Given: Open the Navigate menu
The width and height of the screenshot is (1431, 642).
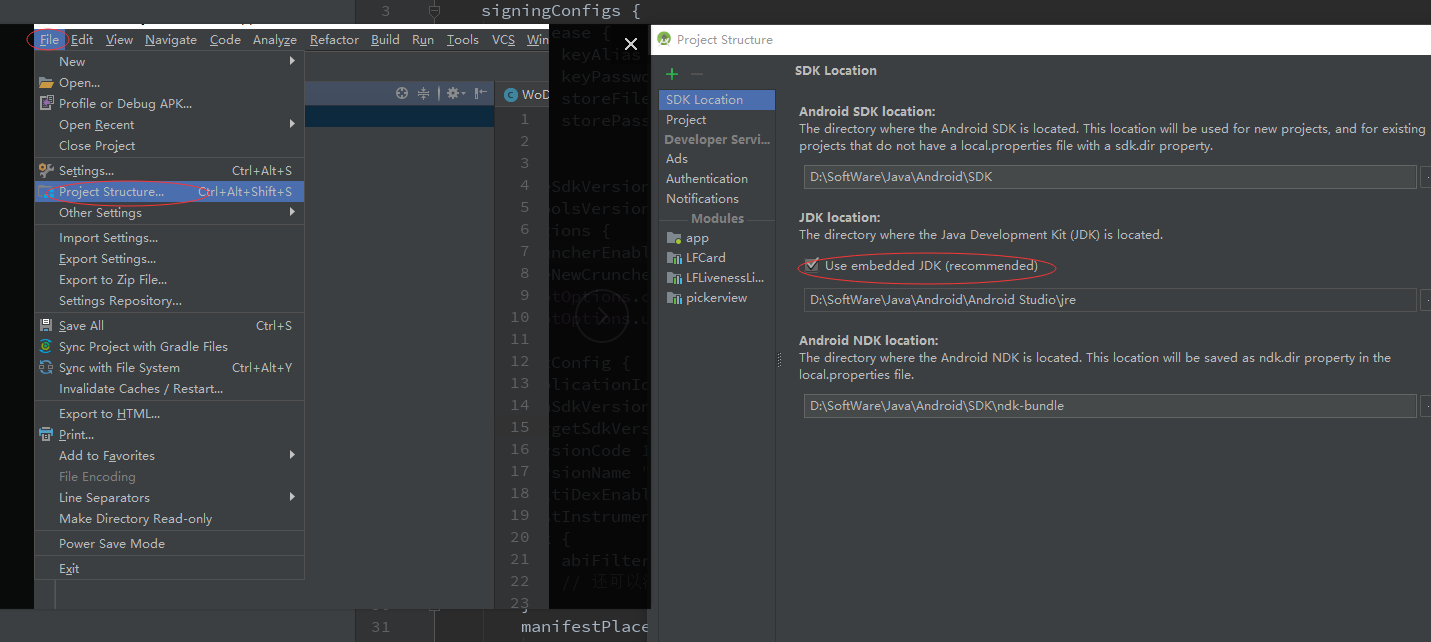Looking at the screenshot, I should [171, 40].
